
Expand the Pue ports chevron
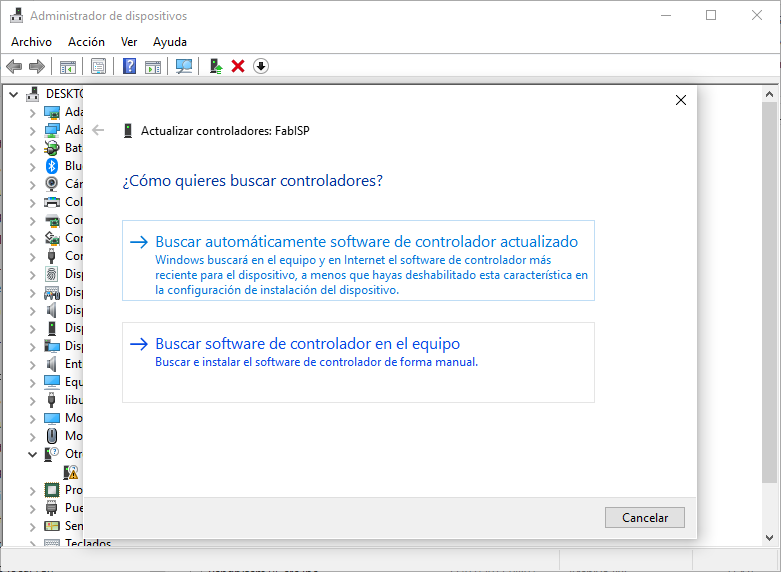tap(32, 508)
